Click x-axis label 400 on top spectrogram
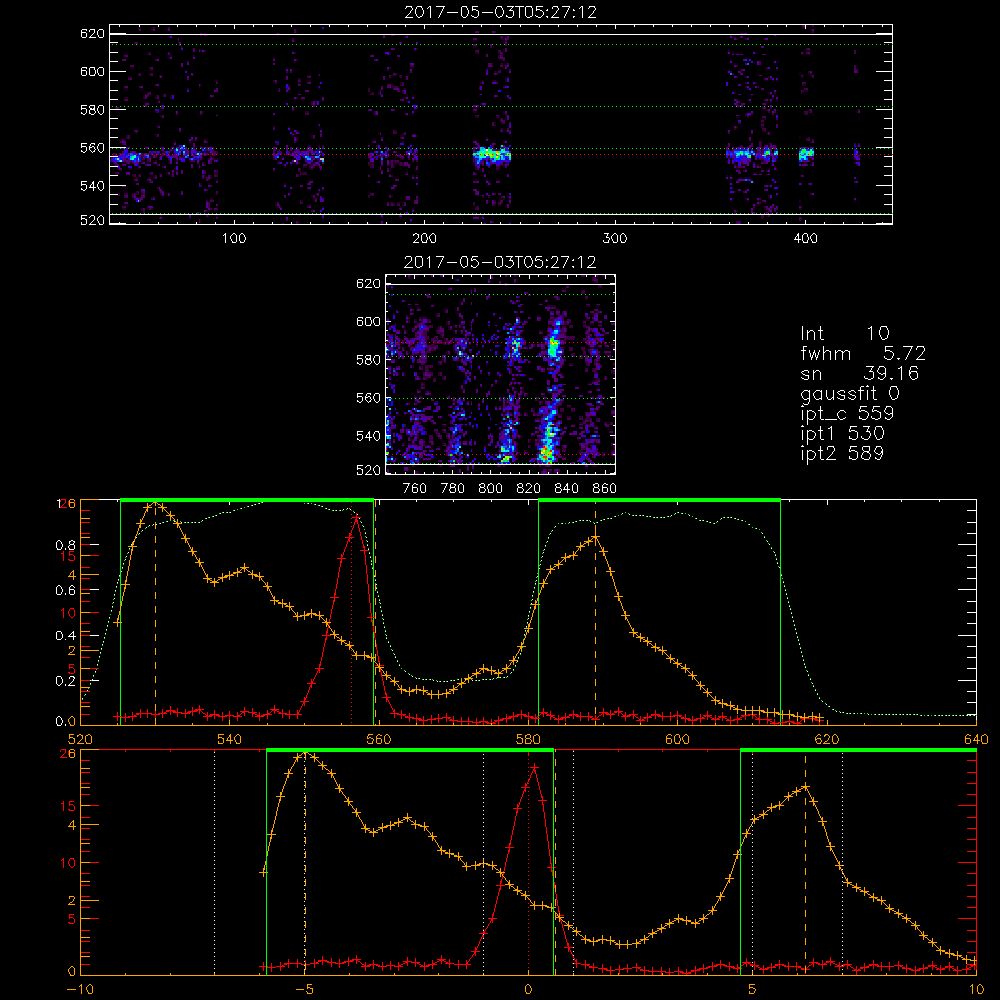The height and width of the screenshot is (1000, 1000). (805, 239)
